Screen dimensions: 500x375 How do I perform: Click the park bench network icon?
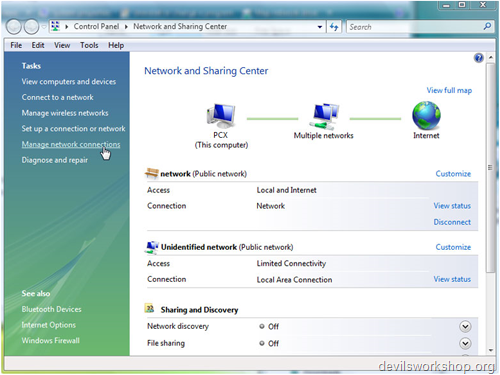pyautogui.click(x=152, y=173)
